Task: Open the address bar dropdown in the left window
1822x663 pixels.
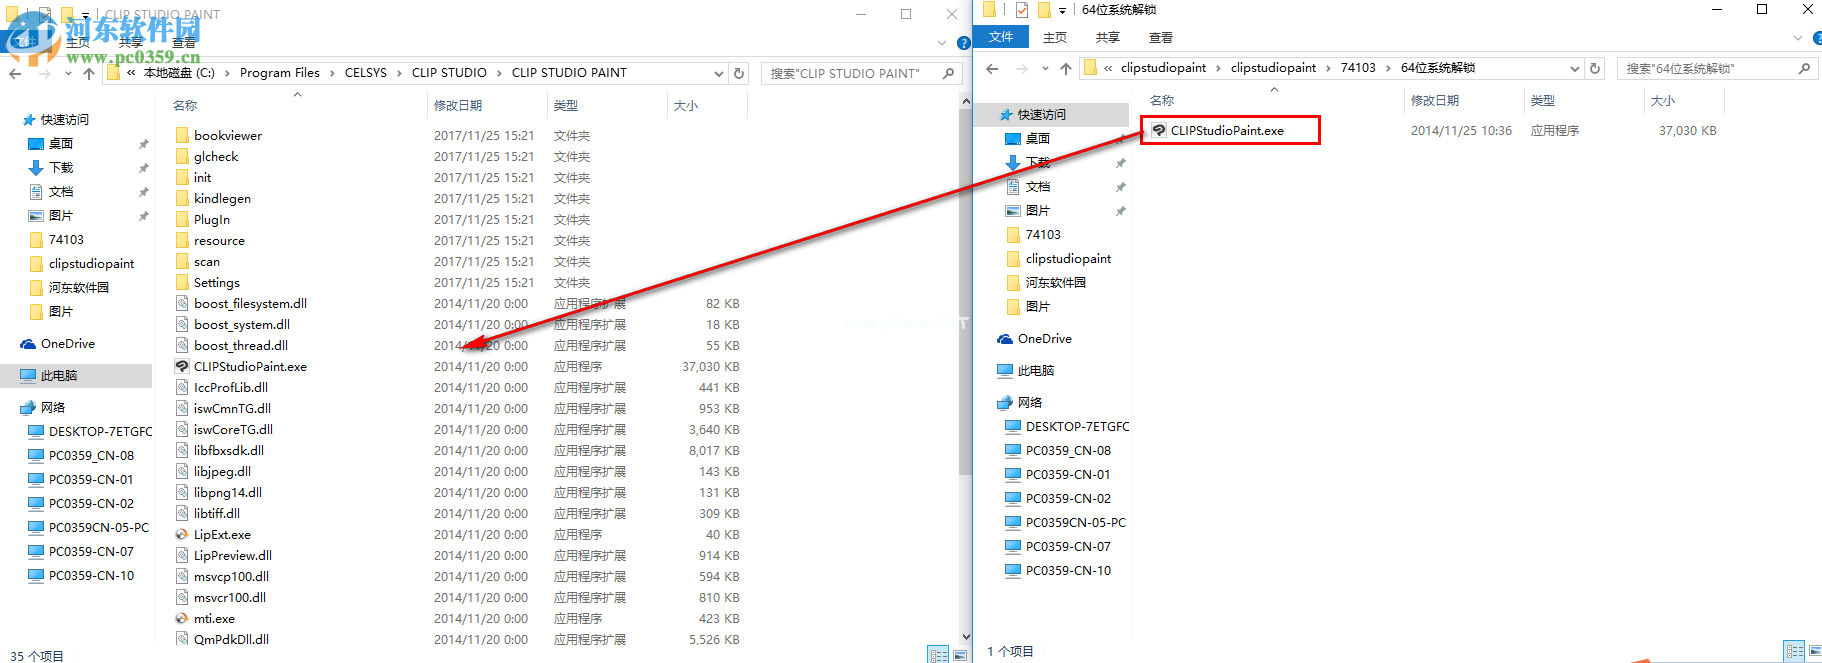Action: [718, 73]
